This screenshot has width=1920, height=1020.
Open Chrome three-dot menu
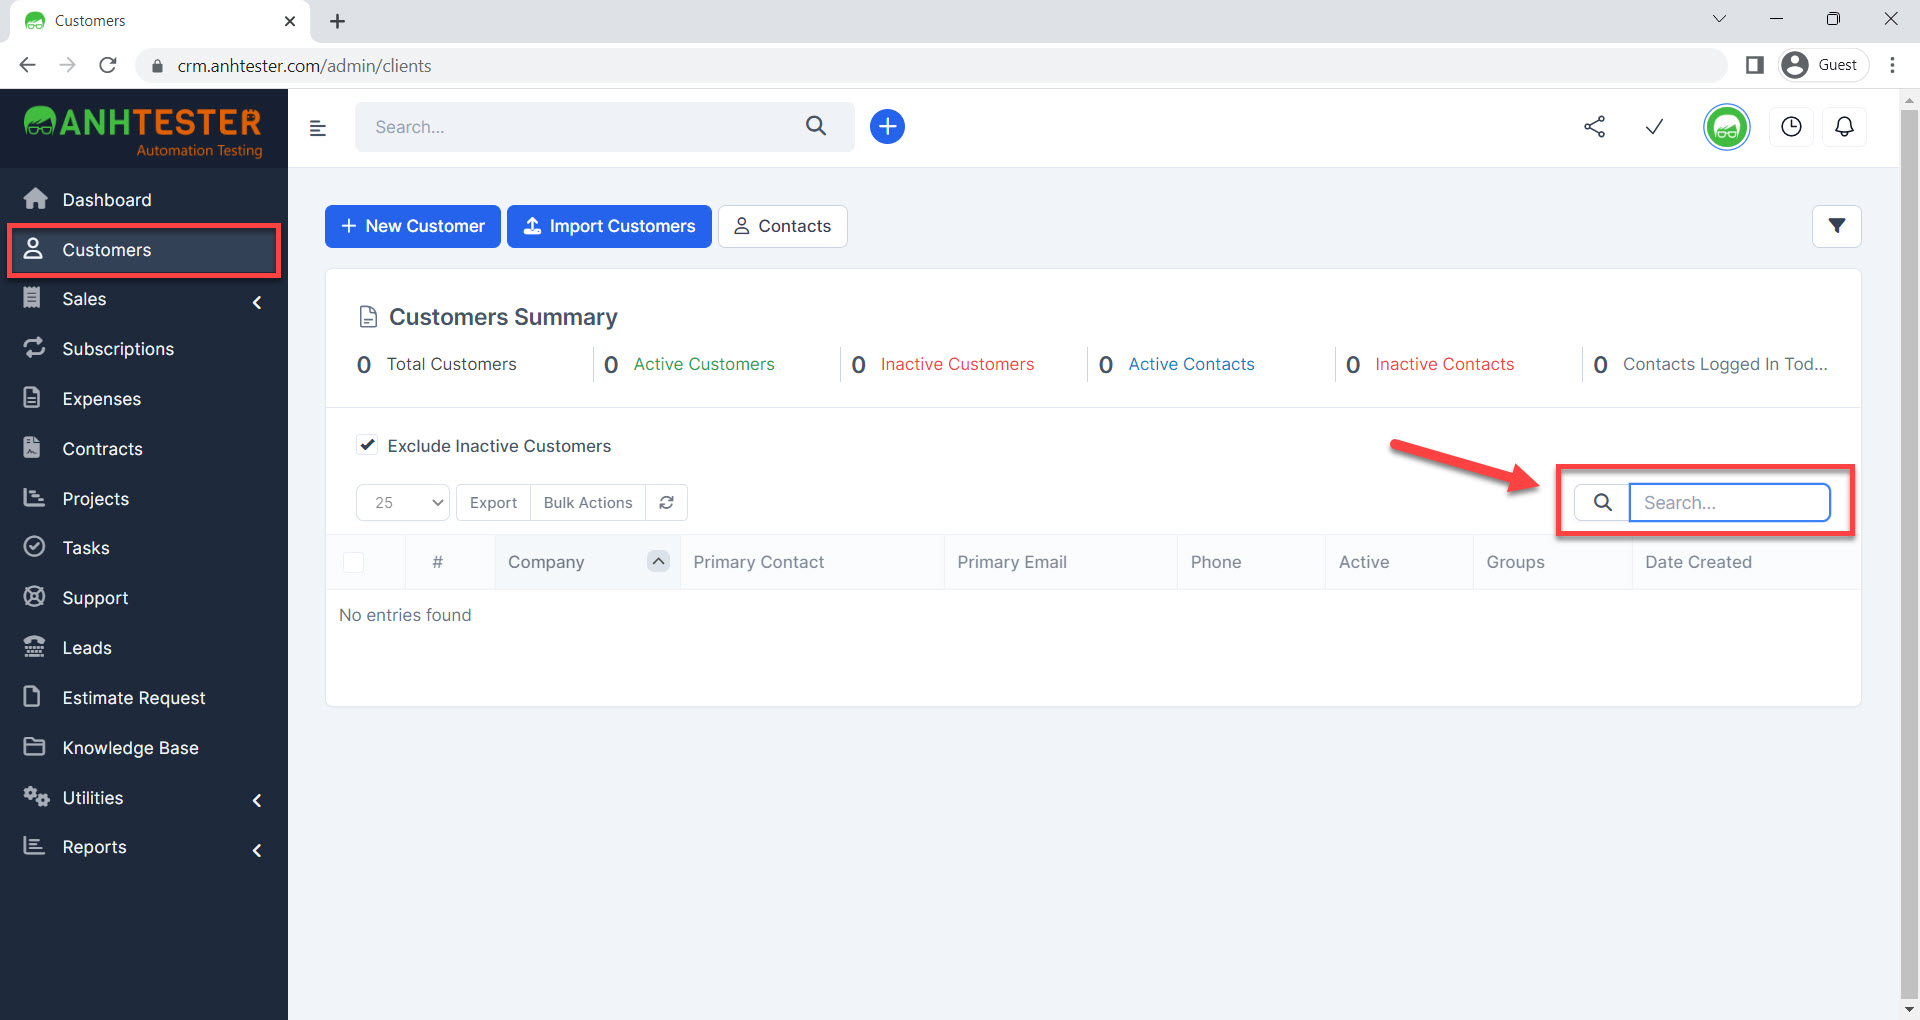[x=1892, y=65]
